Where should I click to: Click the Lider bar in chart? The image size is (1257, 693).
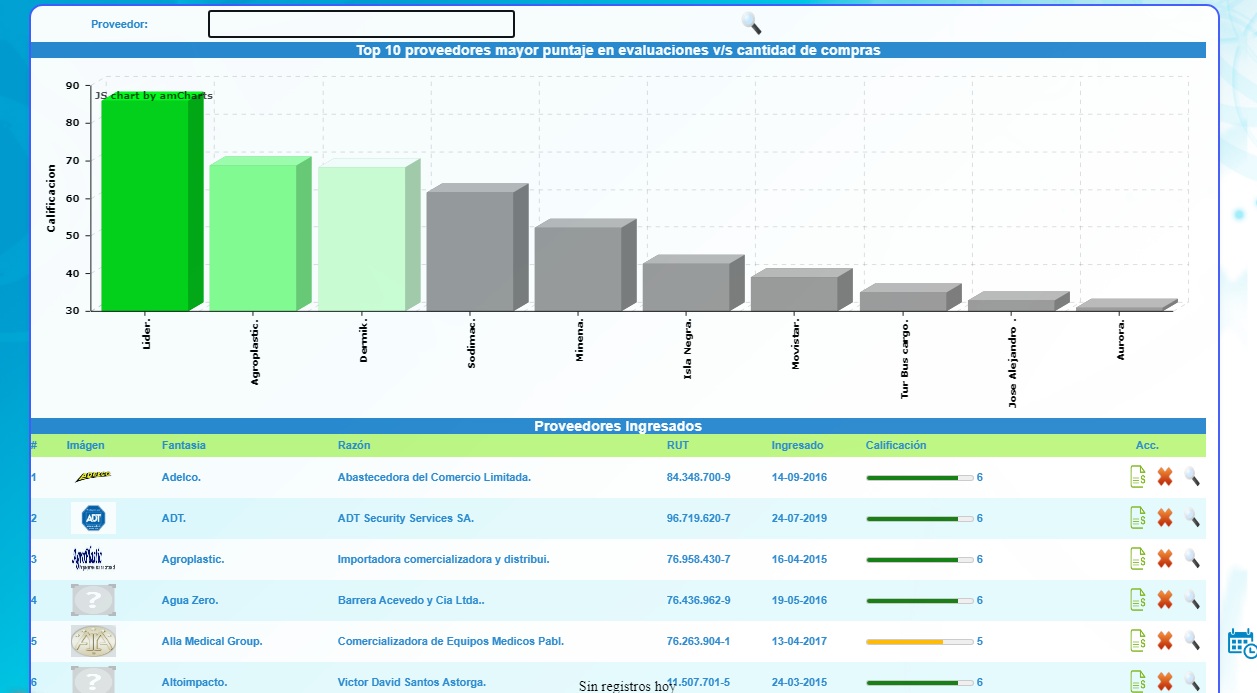click(145, 205)
